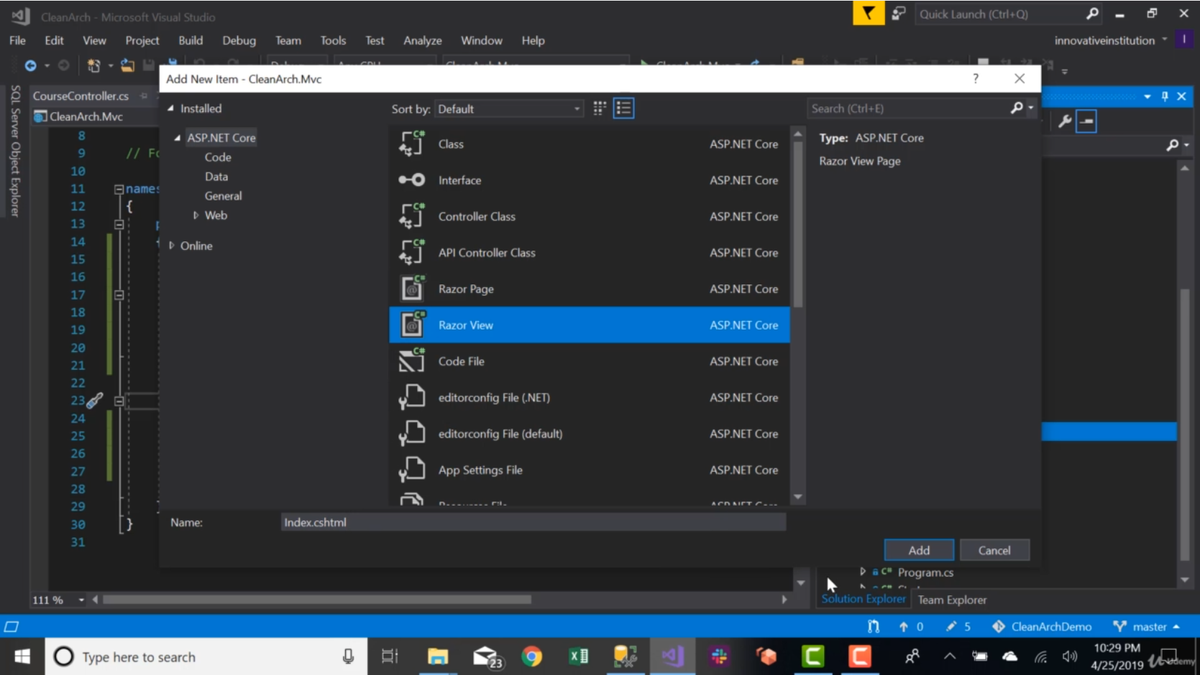The width and height of the screenshot is (1200, 675).
Task: Switch to Solution Explorer tab
Action: pos(863,599)
